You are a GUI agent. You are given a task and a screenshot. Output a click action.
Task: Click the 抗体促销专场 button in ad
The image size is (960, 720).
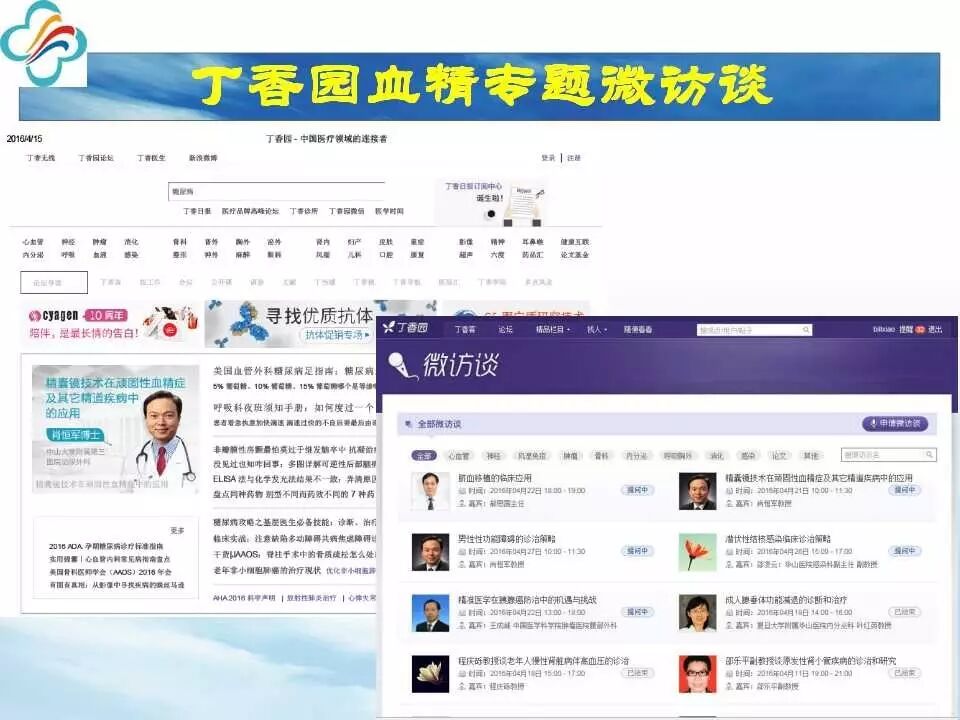[x=337, y=335]
